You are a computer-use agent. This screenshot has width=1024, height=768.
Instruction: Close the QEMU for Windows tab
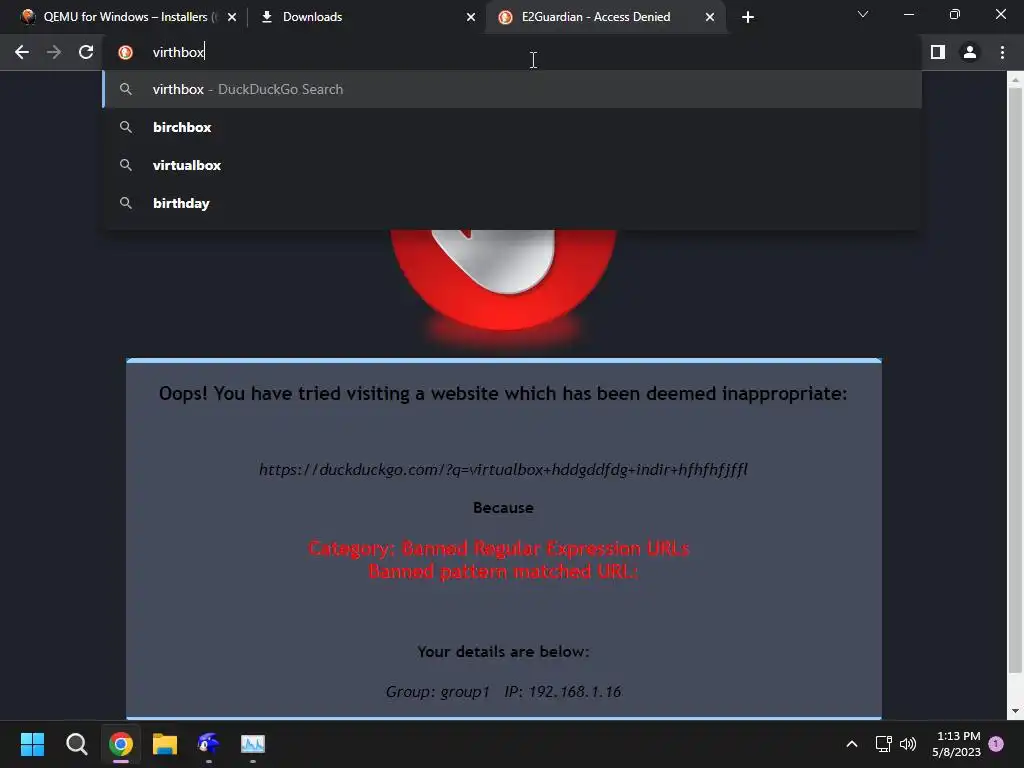tap(232, 17)
